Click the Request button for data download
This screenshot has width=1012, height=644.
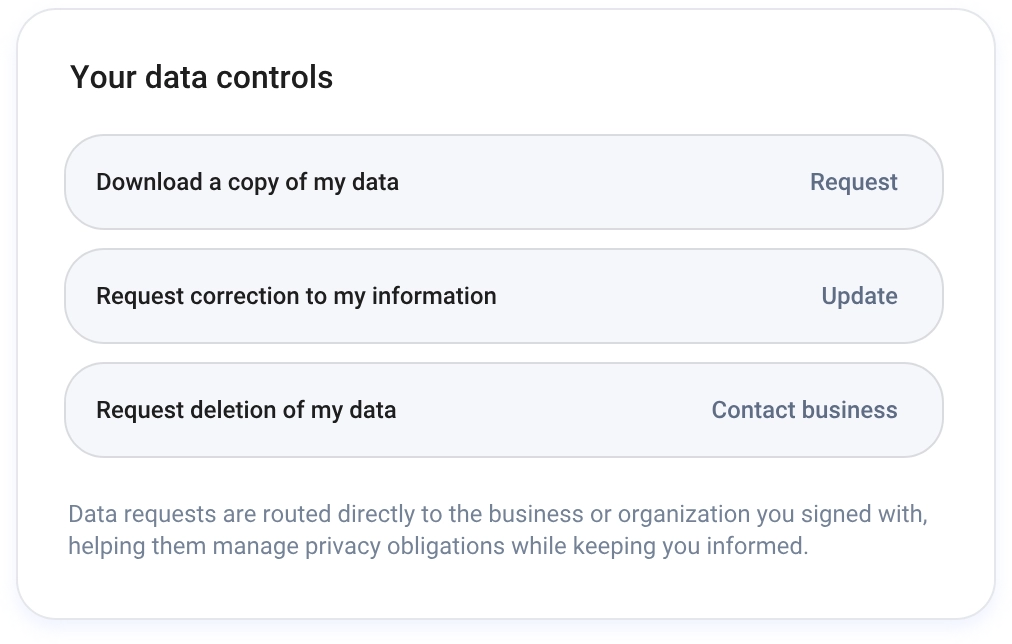(x=853, y=182)
